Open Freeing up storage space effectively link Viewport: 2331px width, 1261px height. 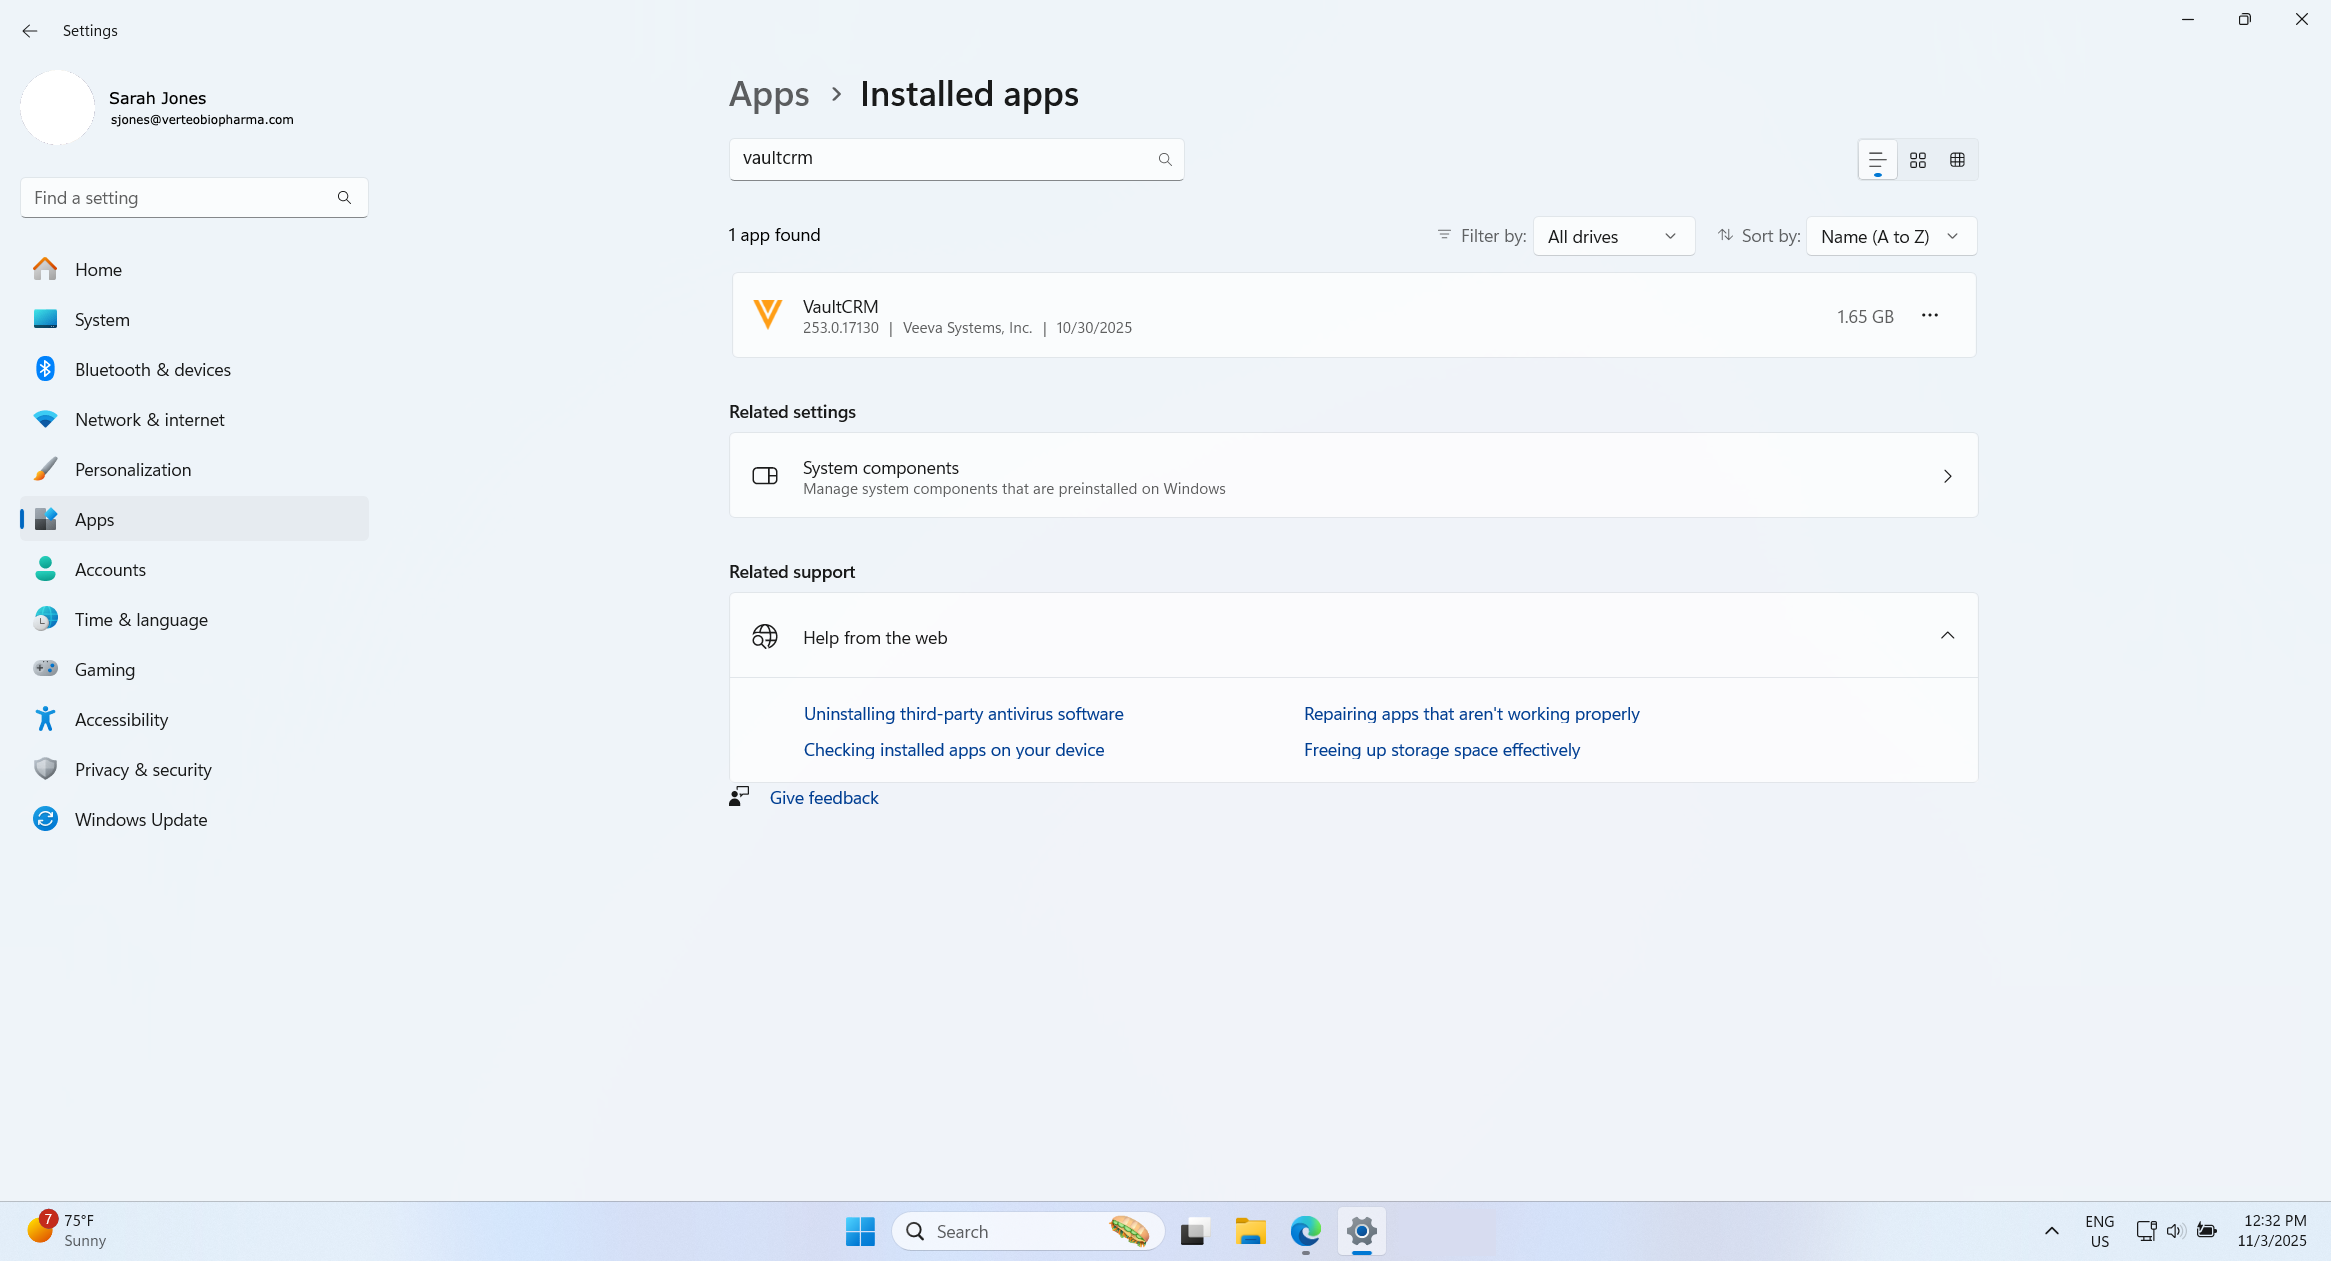click(x=1441, y=750)
